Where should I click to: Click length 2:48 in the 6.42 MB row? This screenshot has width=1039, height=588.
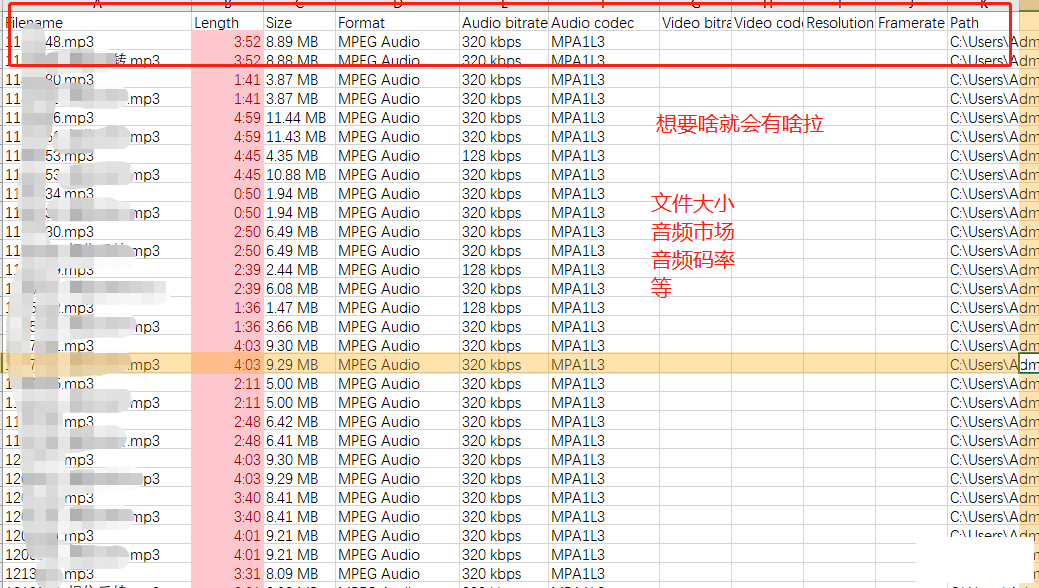(227, 422)
